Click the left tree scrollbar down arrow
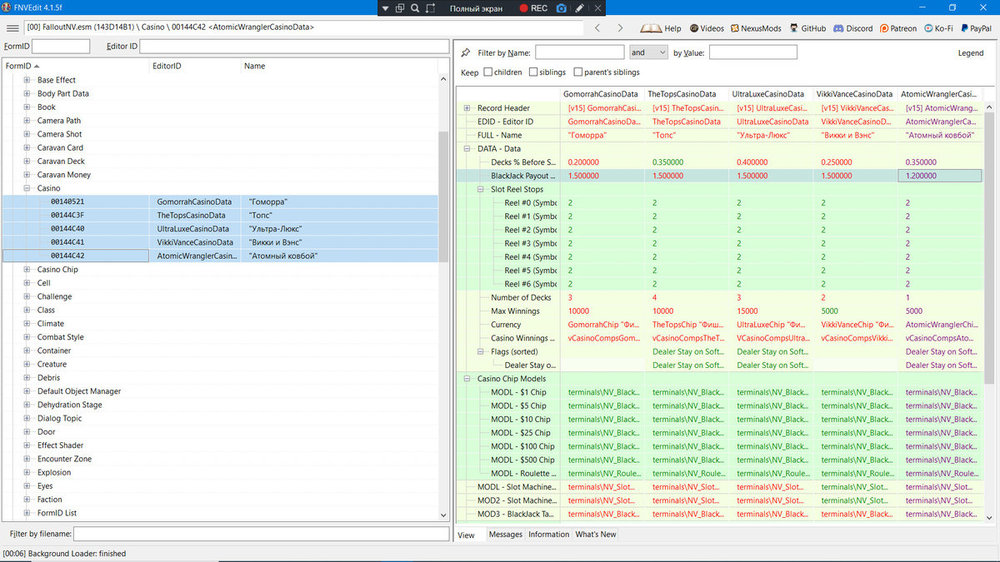Image resolution: width=1000 pixels, height=562 pixels. click(443, 515)
